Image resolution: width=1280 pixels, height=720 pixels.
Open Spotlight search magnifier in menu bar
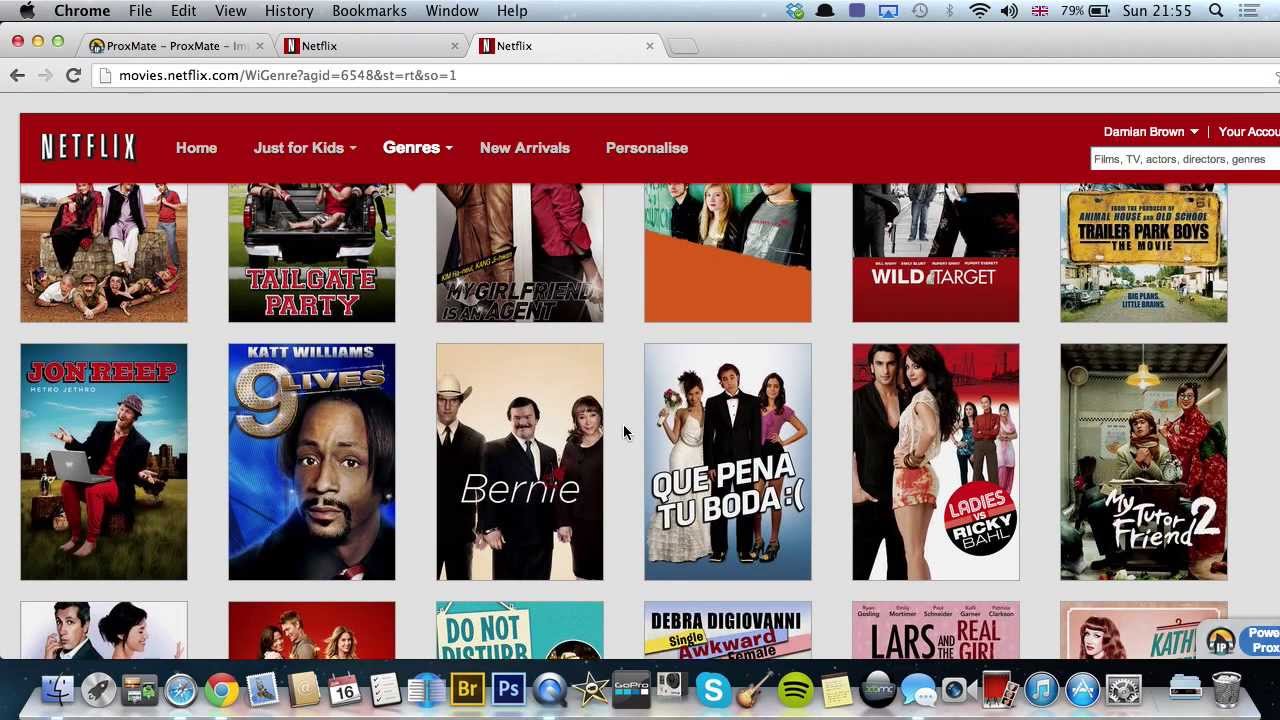point(1216,11)
